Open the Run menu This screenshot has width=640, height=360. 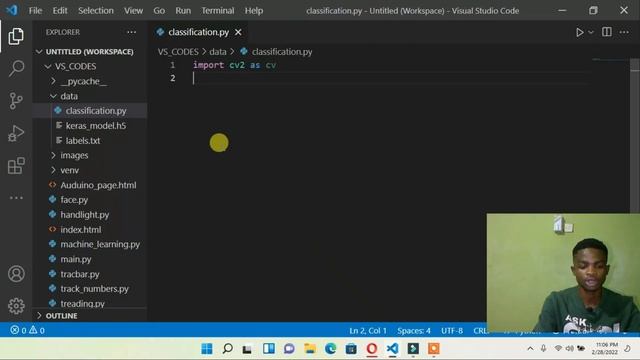pyautogui.click(x=183, y=11)
